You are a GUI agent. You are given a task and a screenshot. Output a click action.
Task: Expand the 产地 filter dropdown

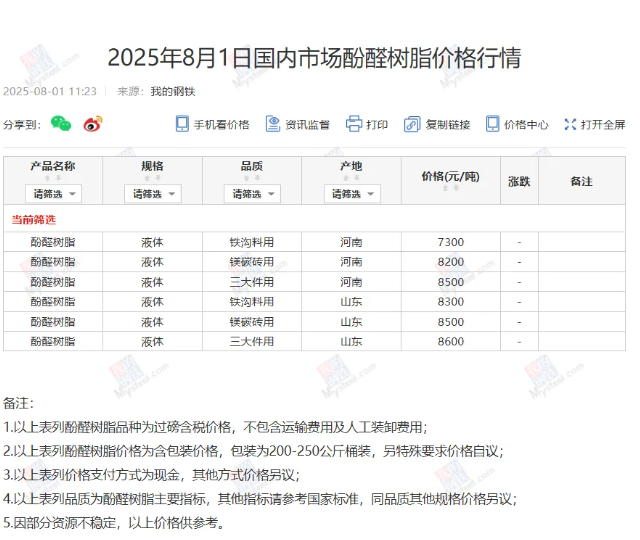click(x=351, y=193)
